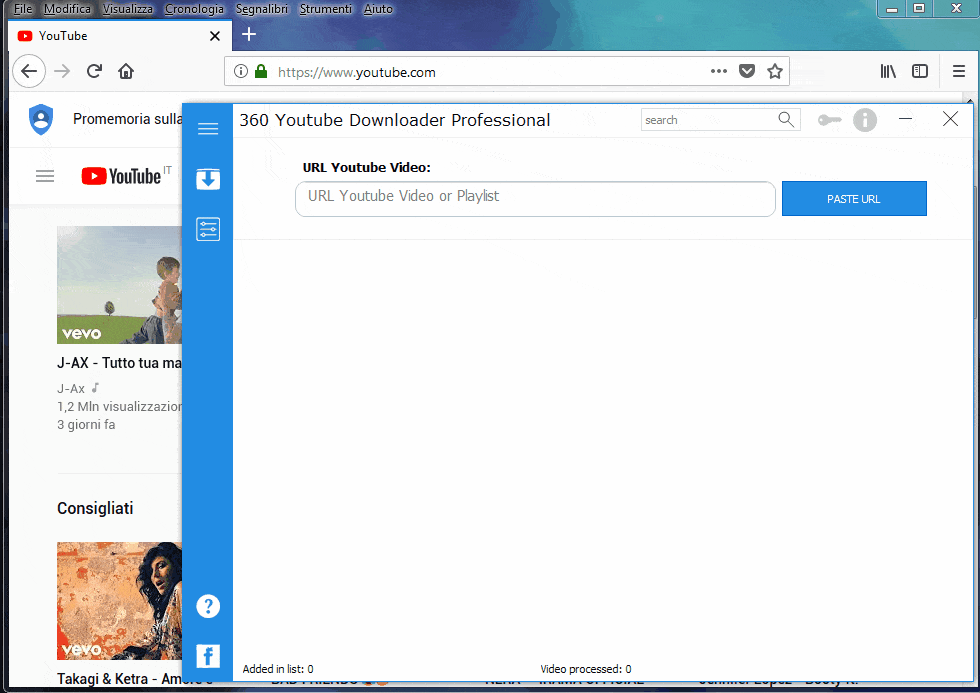
Task: Focus the URL Youtube Video or Playlist field
Action: (535, 199)
